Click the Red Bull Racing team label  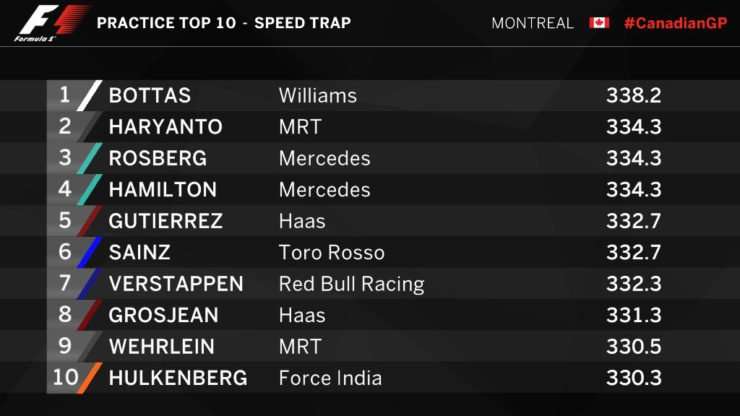coord(352,284)
